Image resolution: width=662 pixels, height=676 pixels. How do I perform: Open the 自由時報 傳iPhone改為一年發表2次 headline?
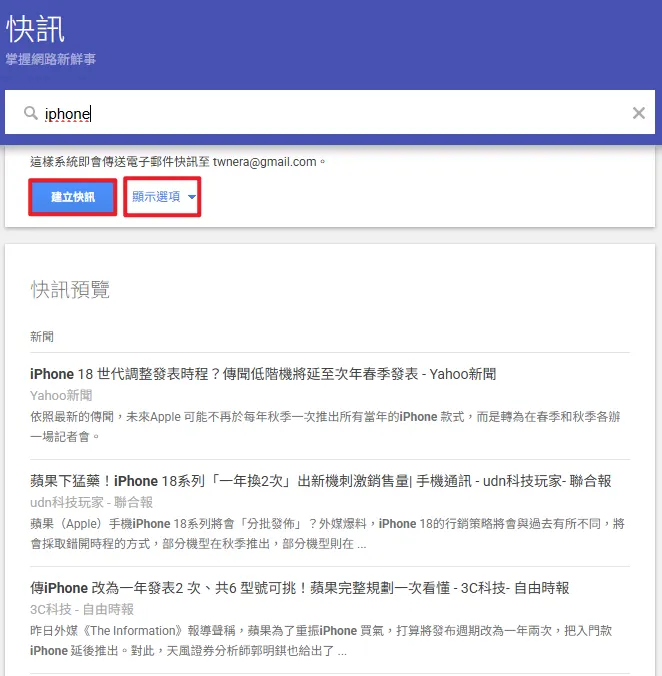300,588
